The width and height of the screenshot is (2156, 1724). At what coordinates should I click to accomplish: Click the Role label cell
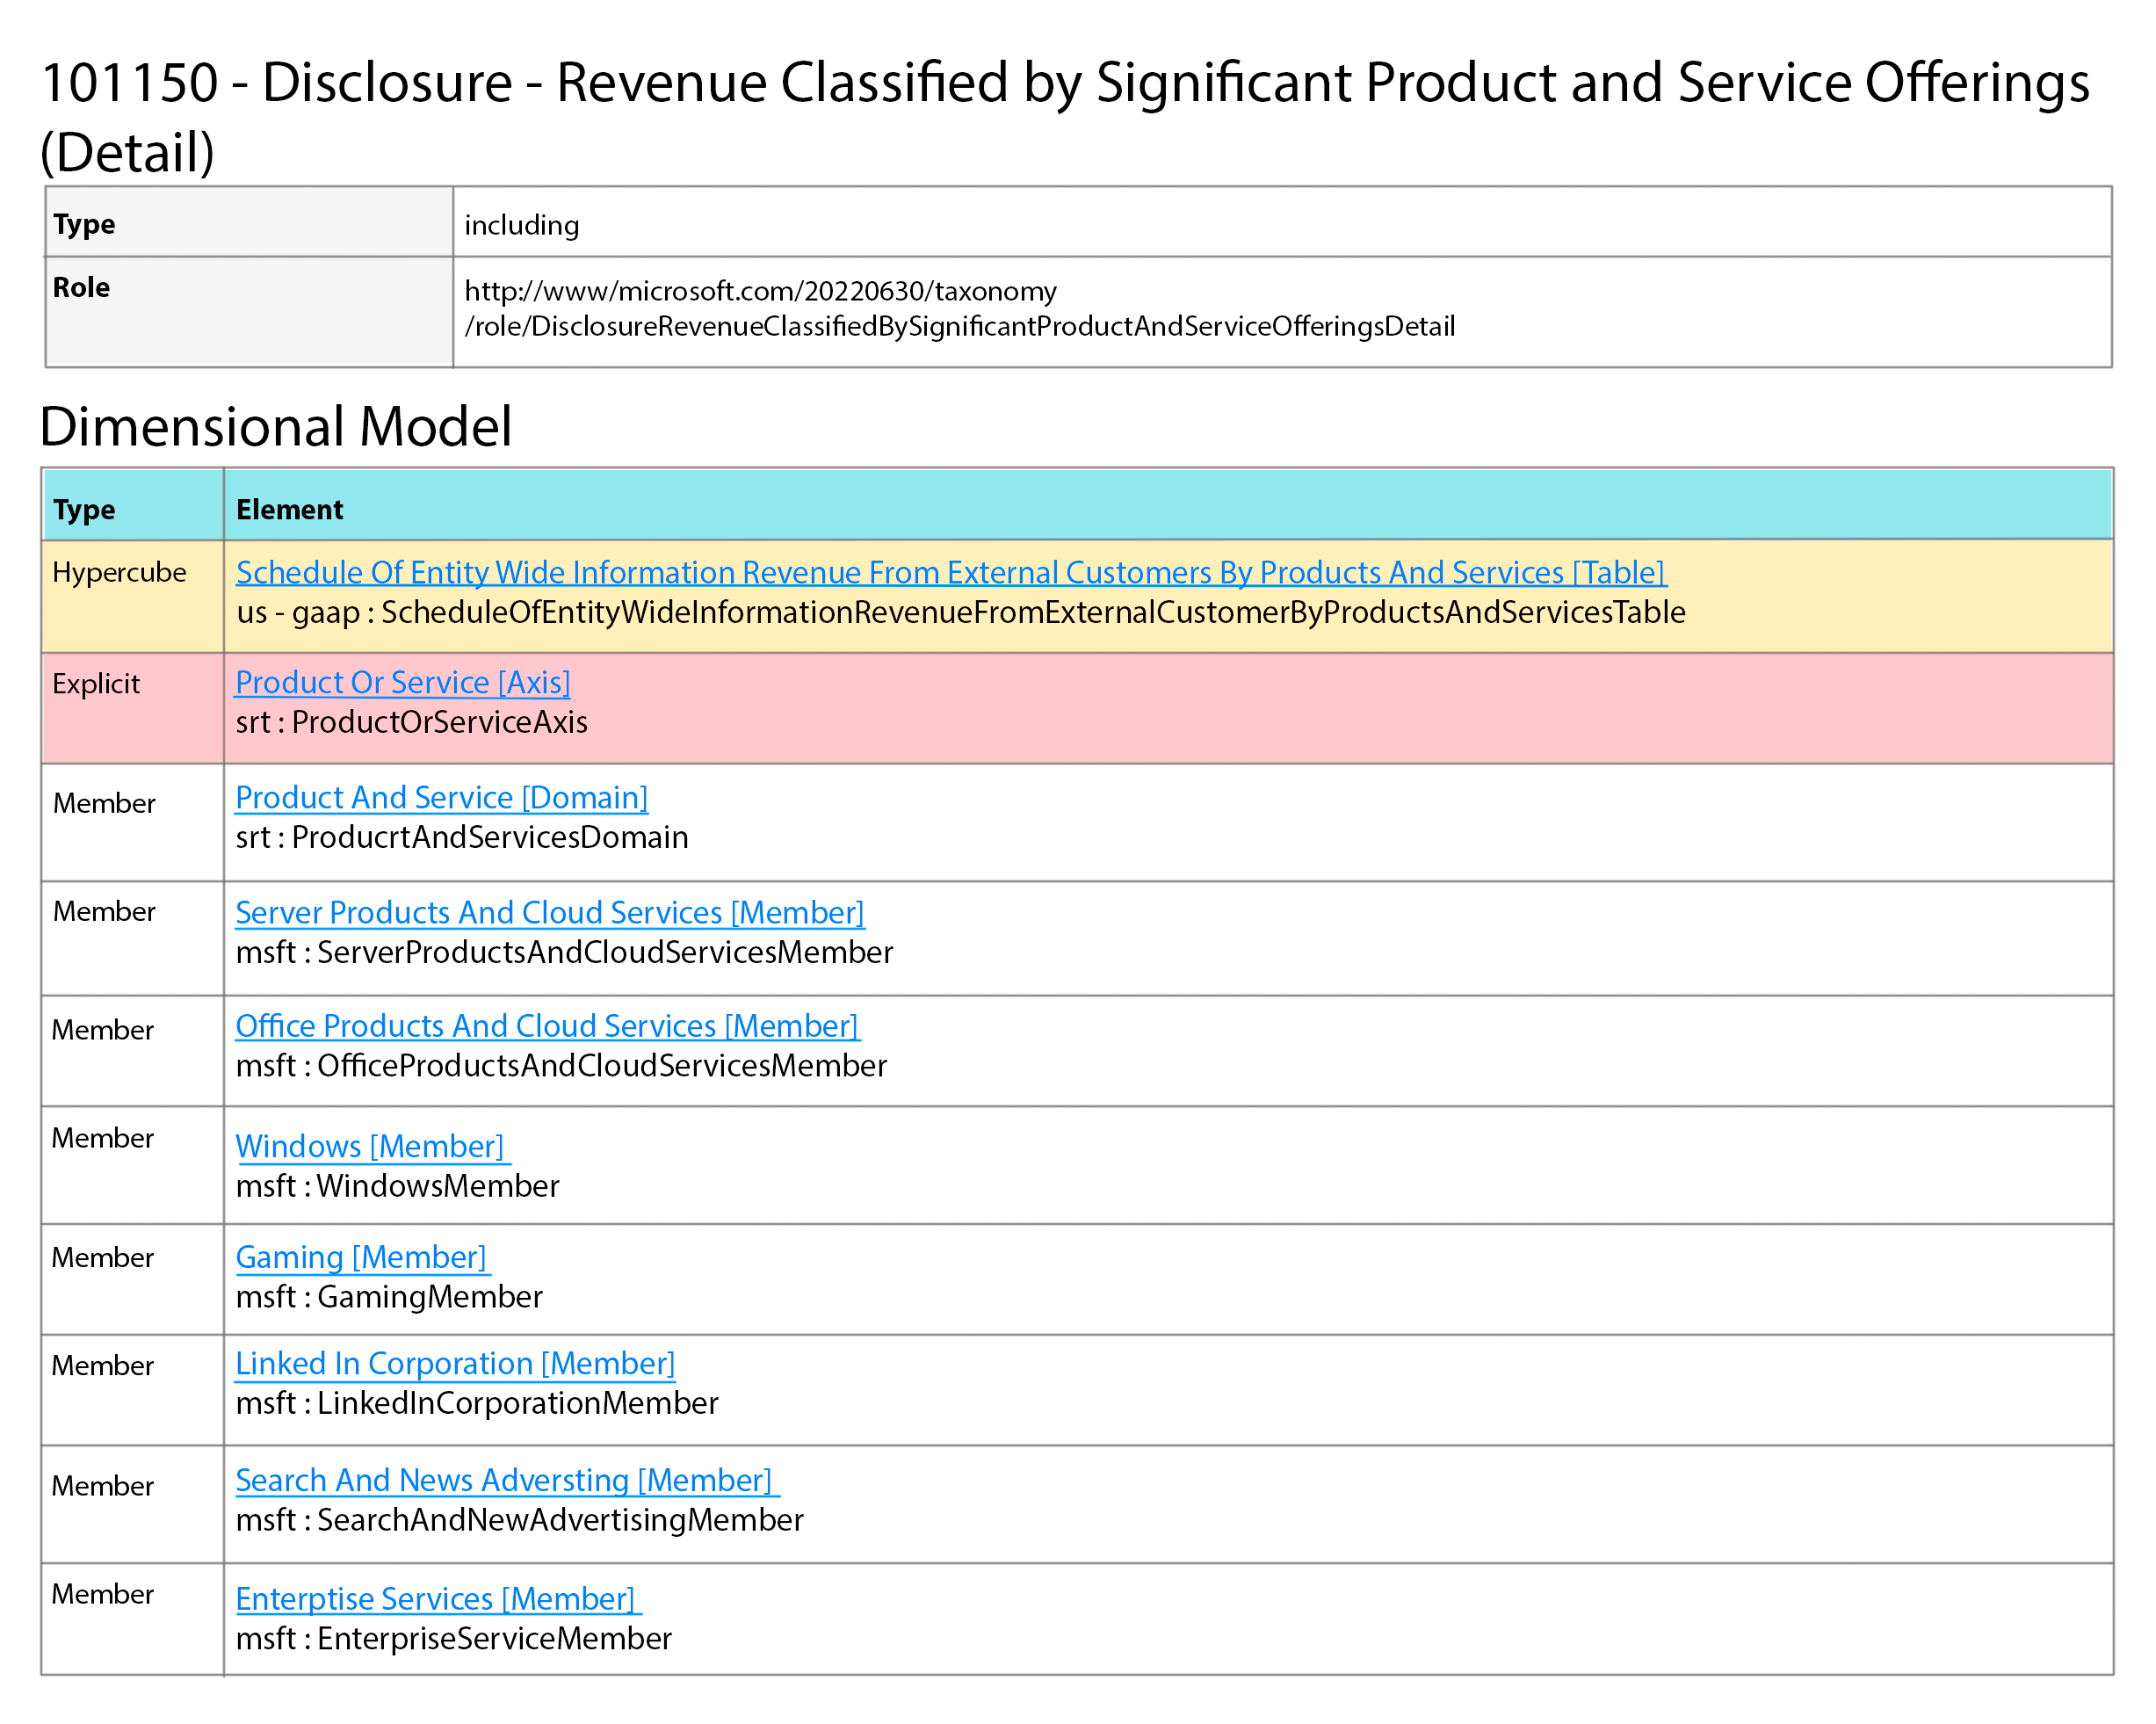[x=249, y=312]
